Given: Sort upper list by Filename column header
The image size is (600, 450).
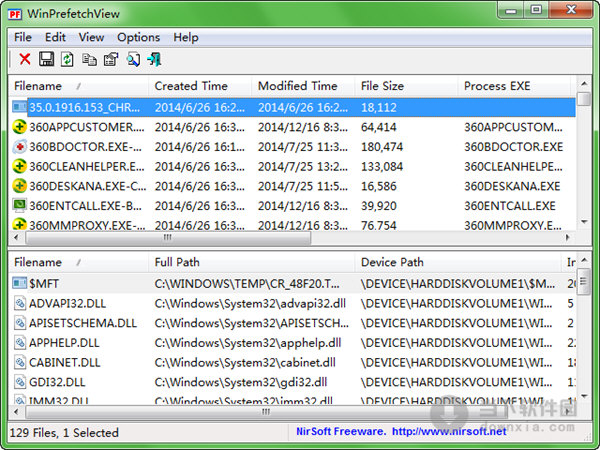Looking at the screenshot, I should [x=78, y=86].
